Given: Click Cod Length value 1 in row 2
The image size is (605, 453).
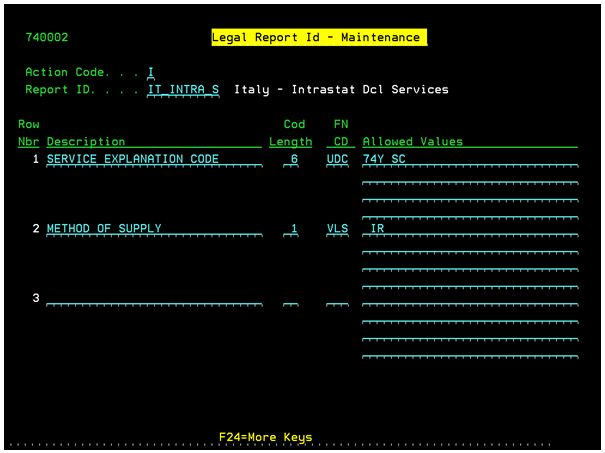Looking at the screenshot, I should pos(291,229).
